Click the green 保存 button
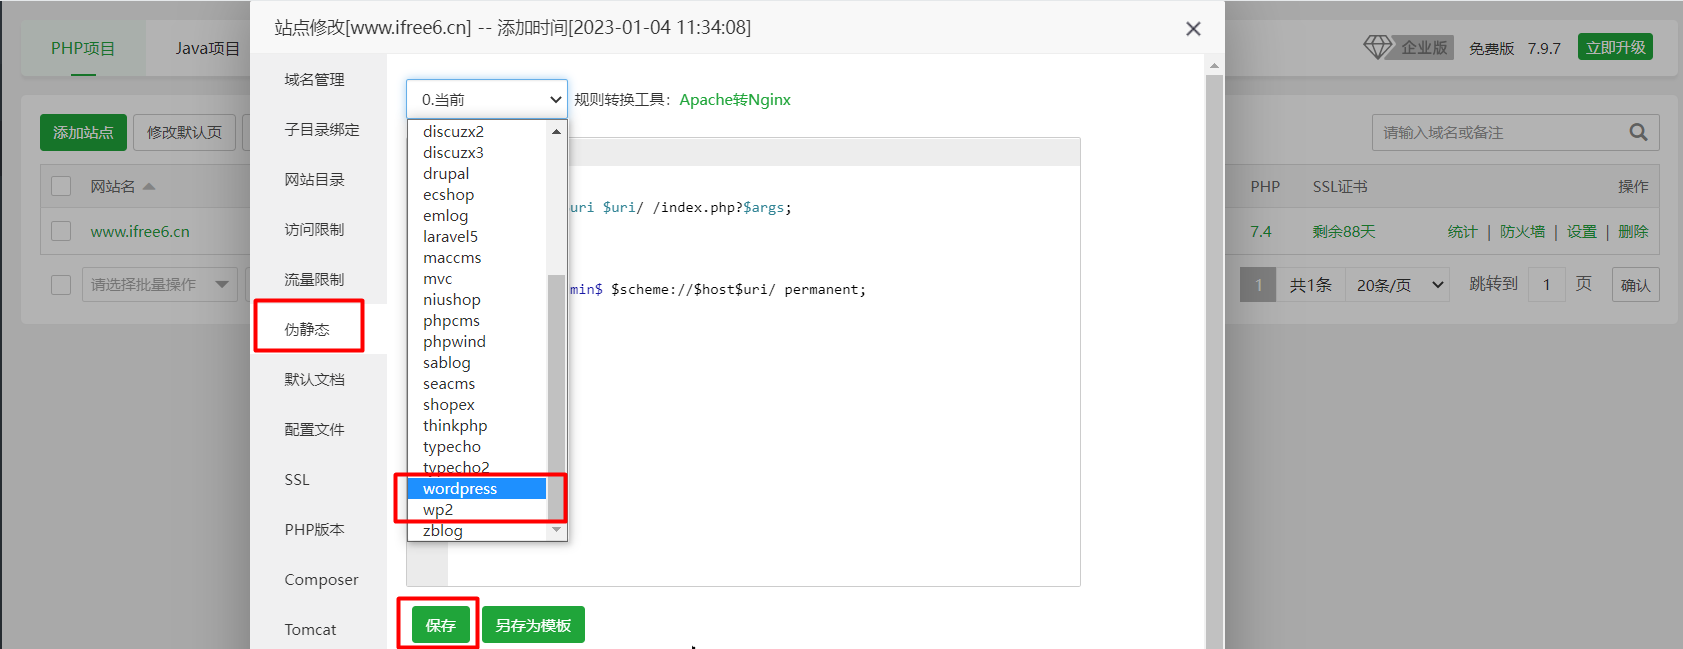This screenshot has height=649, width=1683. pos(440,625)
